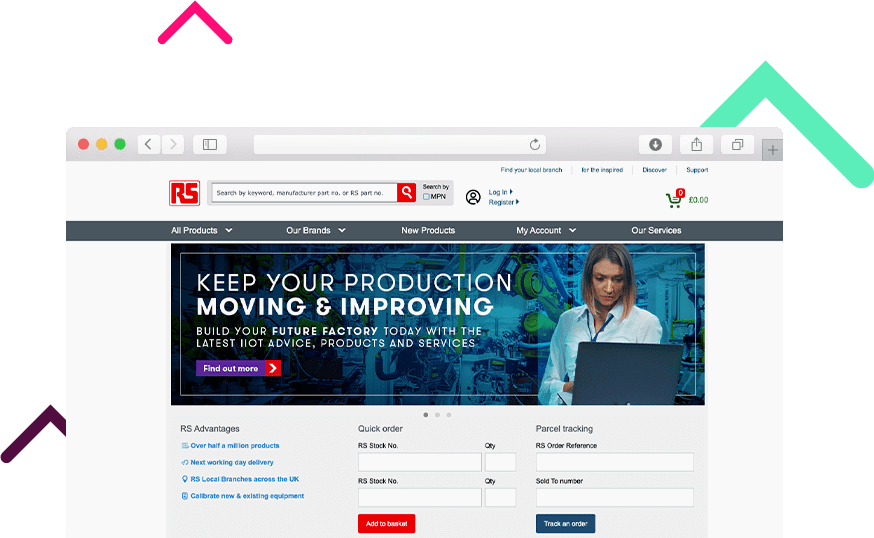This screenshot has width=874, height=538.
Task: Show all tabs overview icon
Action: point(737,144)
